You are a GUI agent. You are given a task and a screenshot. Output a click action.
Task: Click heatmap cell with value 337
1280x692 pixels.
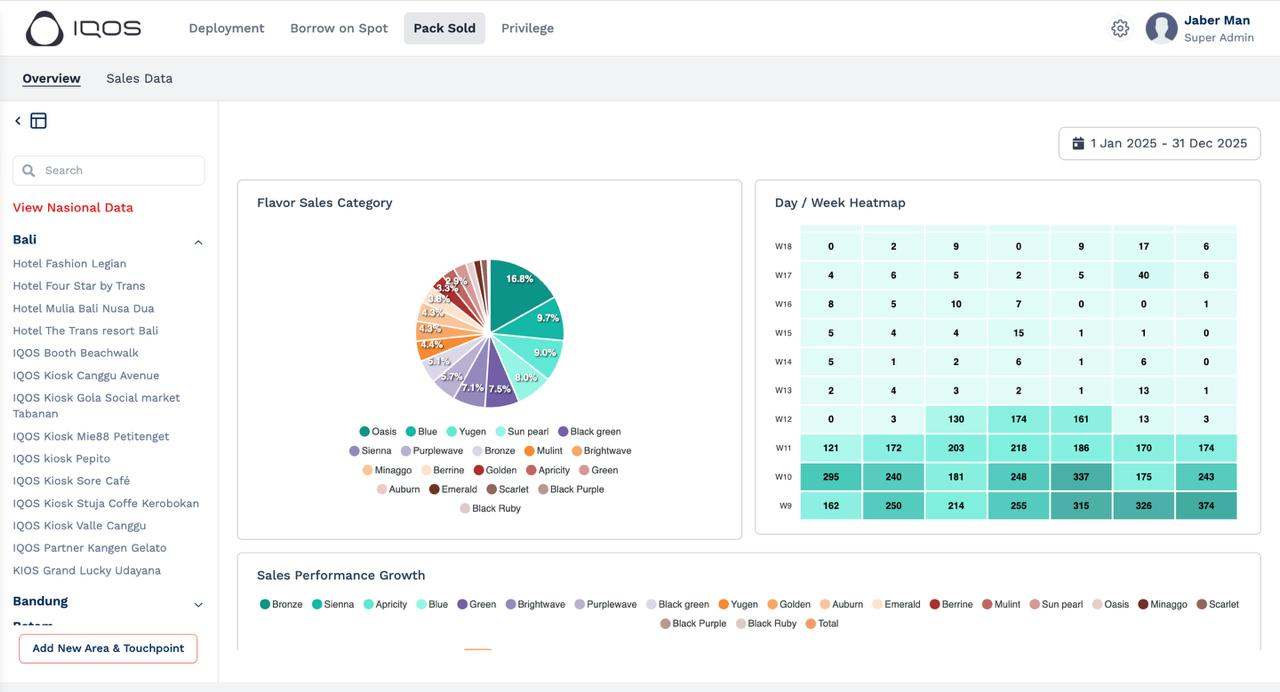pos(1081,477)
